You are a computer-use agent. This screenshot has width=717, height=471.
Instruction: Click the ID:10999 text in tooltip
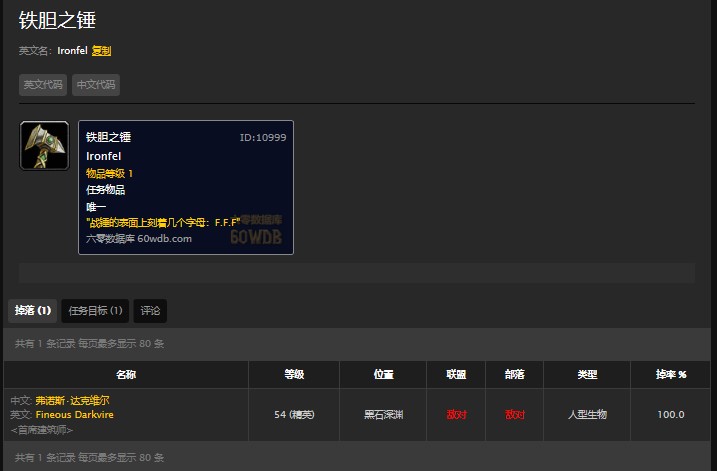(263, 137)
